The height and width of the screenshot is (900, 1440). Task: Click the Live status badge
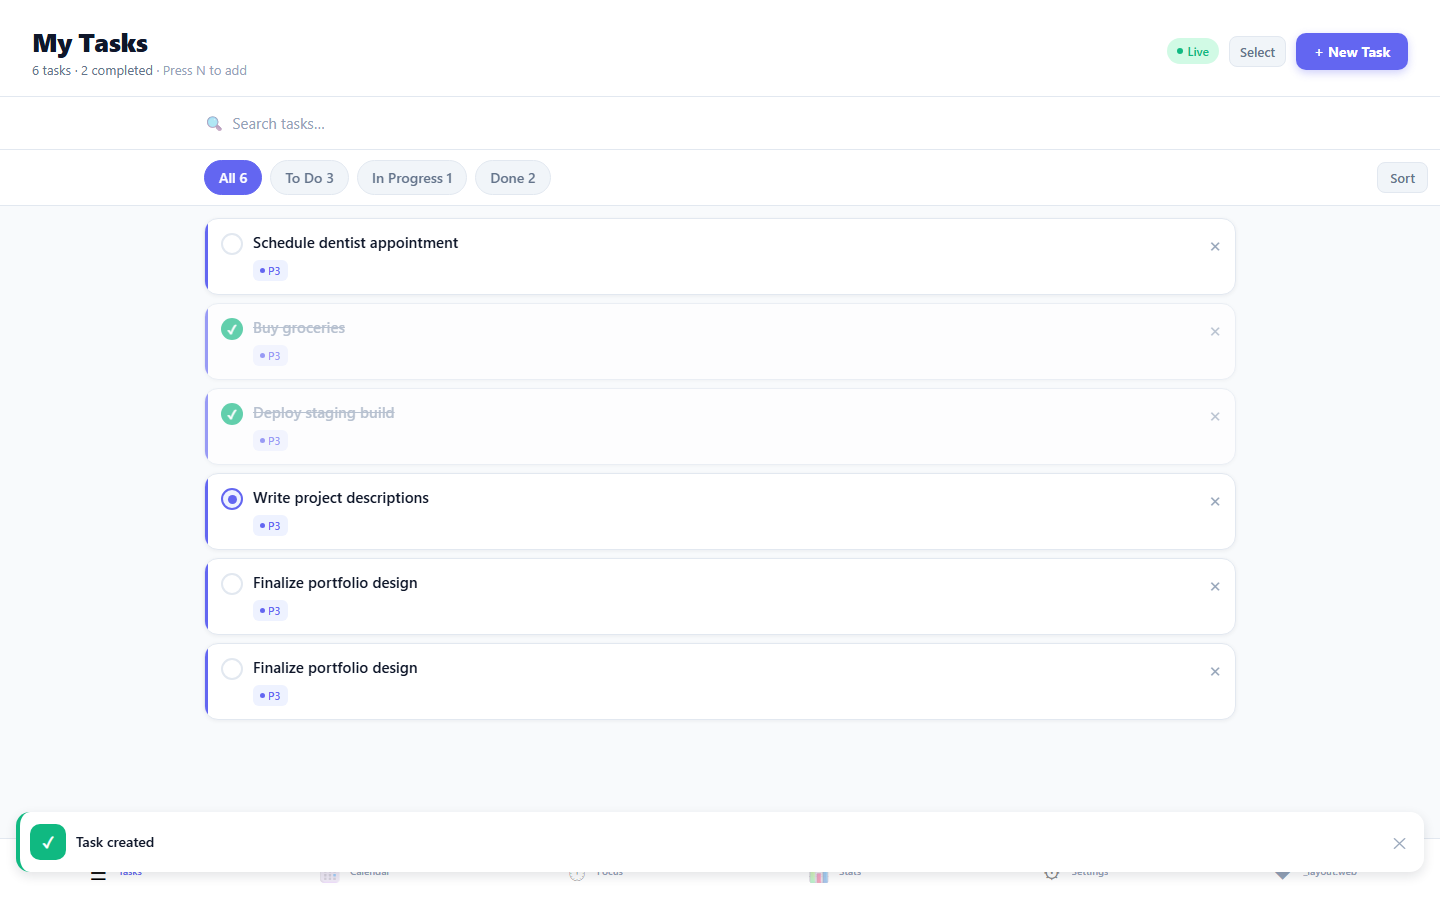tap(1193, 52)
